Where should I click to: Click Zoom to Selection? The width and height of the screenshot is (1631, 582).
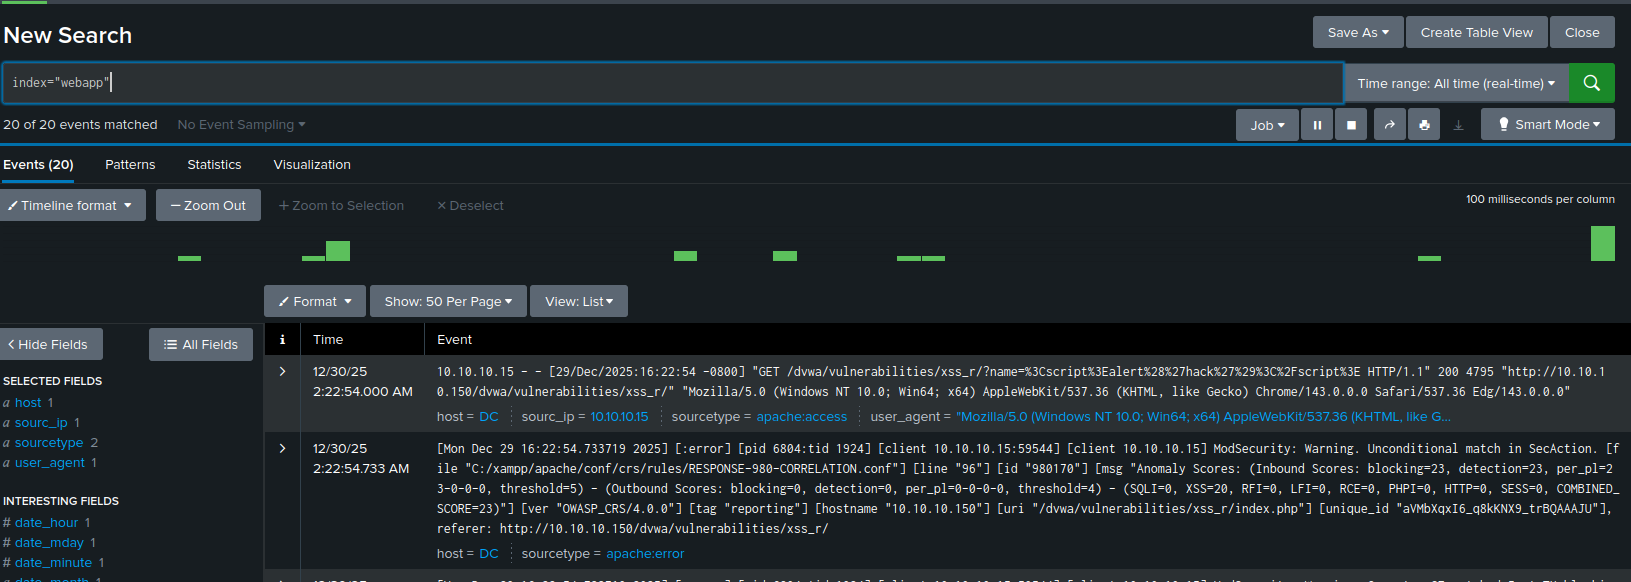(342, 205)
